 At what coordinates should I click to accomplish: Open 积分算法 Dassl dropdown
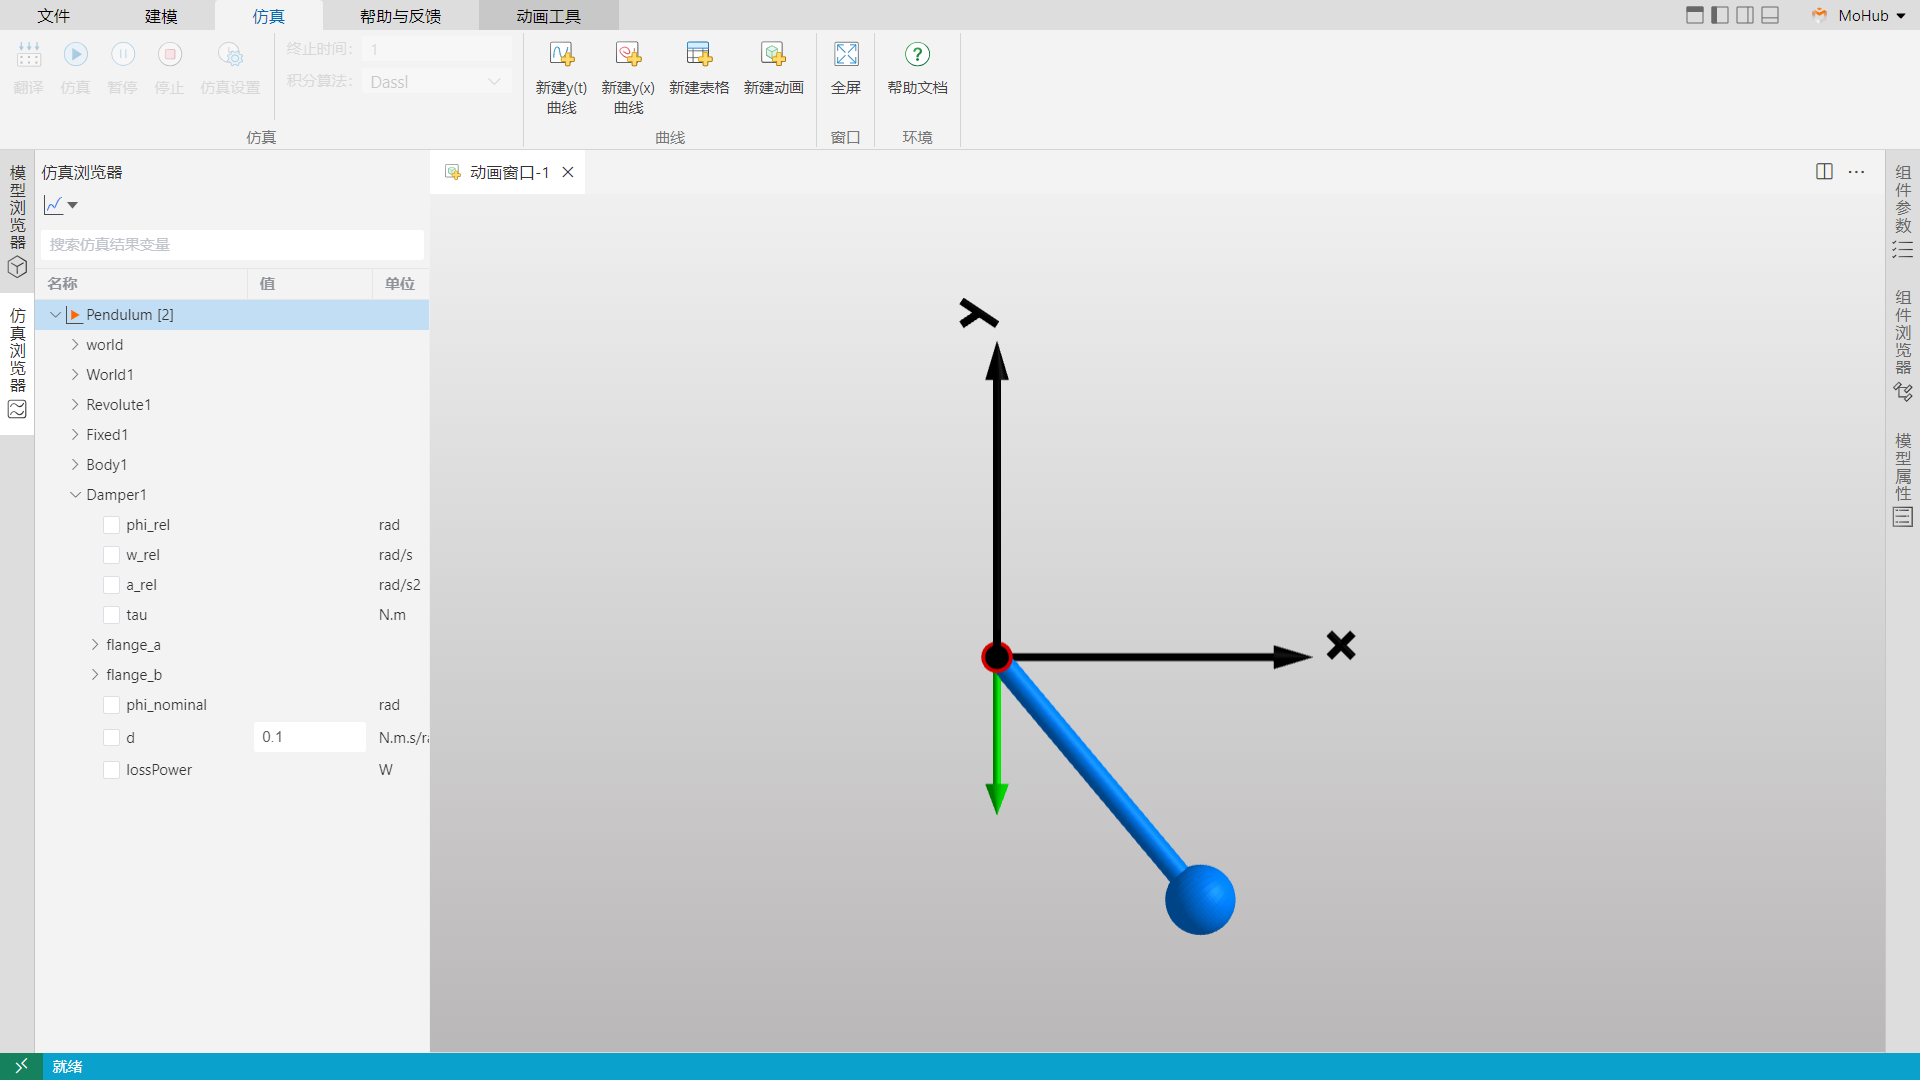(437, 82)
